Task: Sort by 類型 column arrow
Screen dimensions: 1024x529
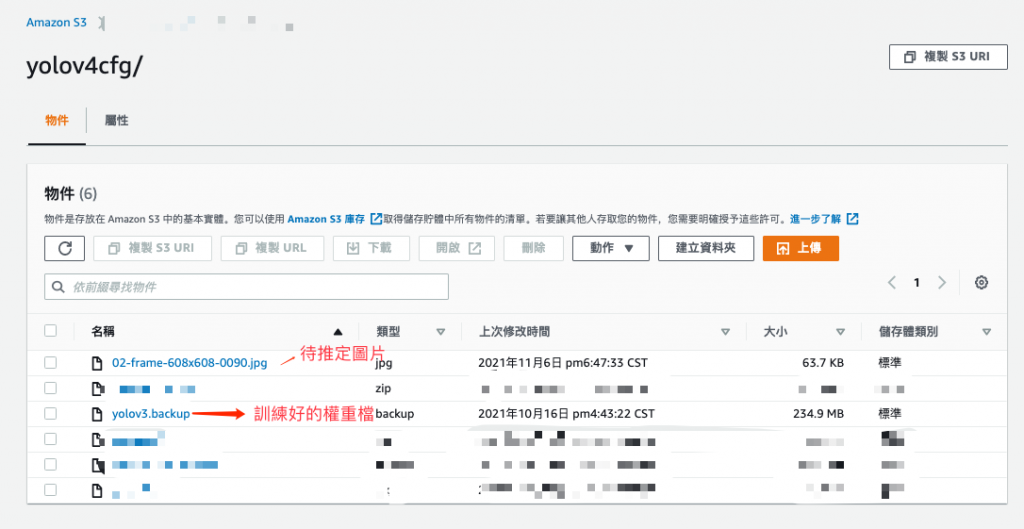Action: click(441, 332)
